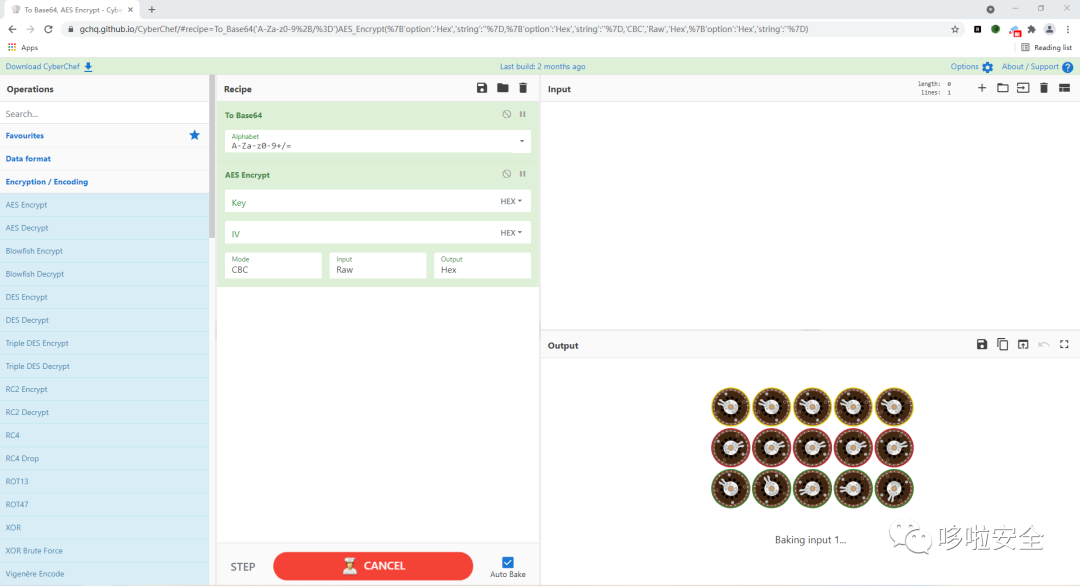
Task: Click the Download CyberChef link
Action: [43, 67]
